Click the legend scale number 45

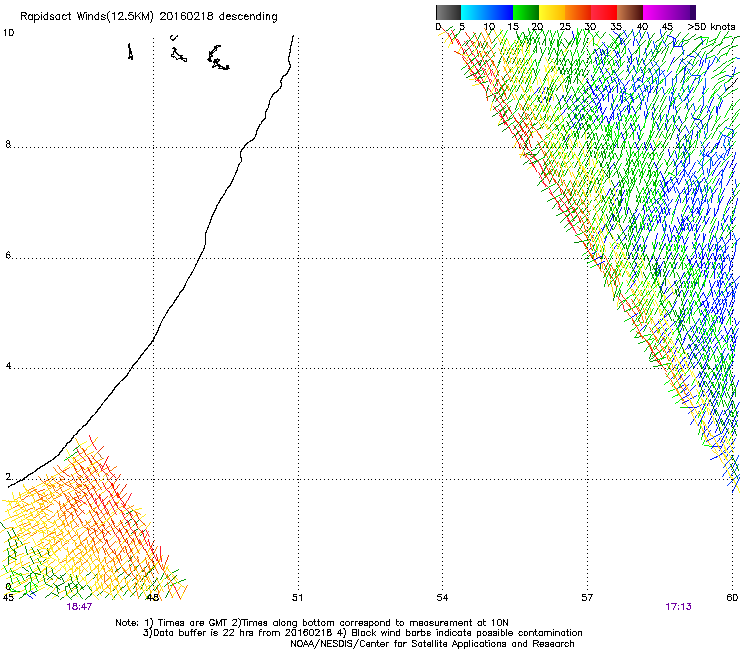point(667,27)
